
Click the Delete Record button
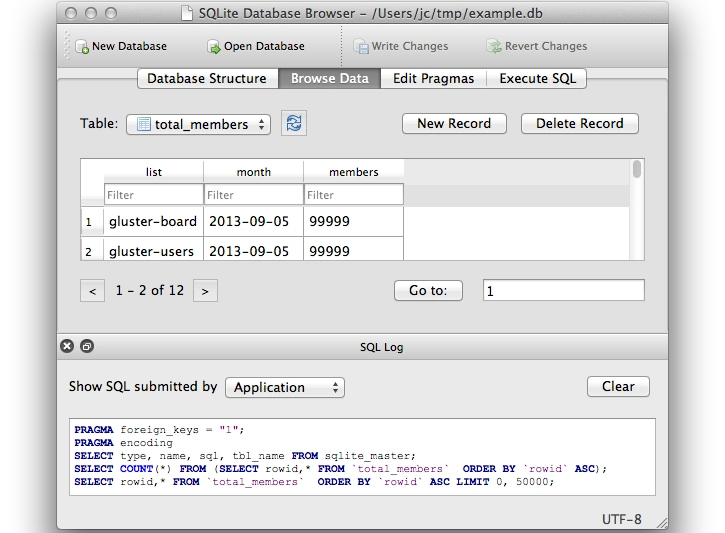(x=580, y=123)
